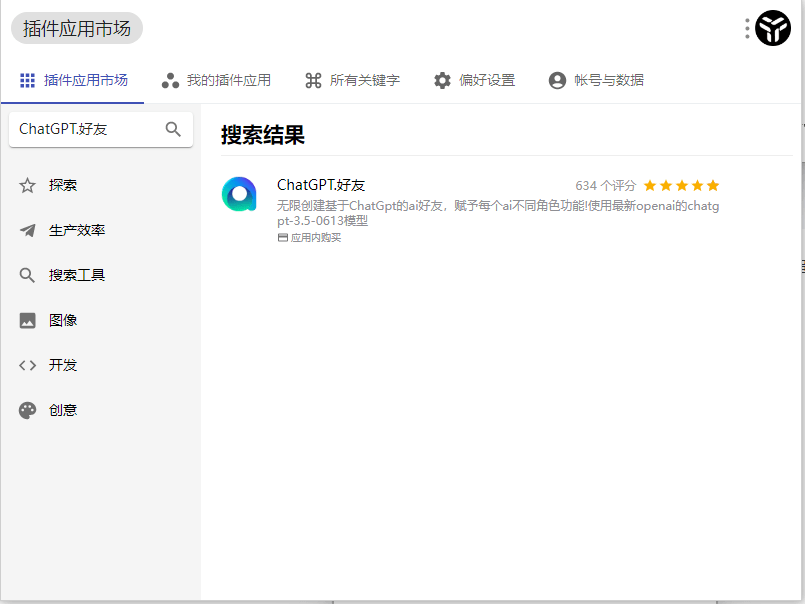Viewport: 805px width, 604px height.
Task: Click the magnifier icon inside the search box
Action: point(173,129)
